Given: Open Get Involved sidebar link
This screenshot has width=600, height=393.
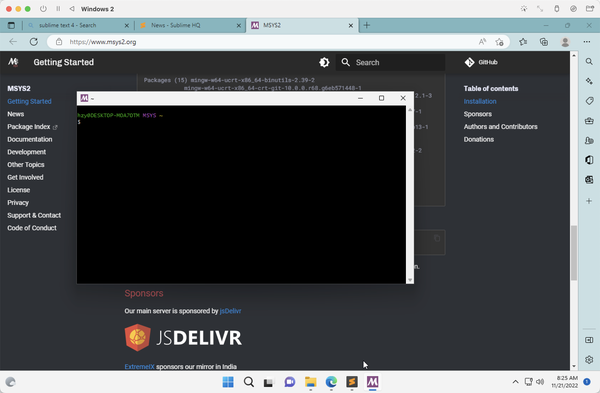Looking at the screenshot, I should 25,177.
